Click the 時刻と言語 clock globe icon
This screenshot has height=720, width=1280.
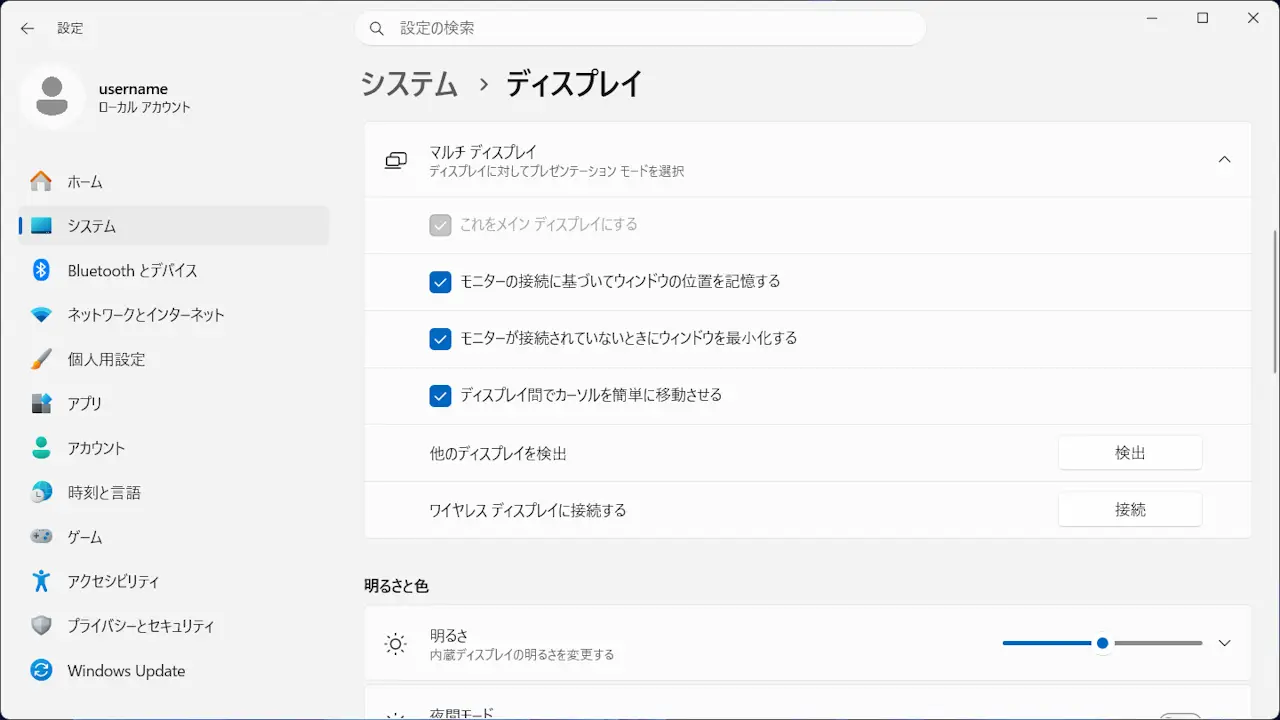(41, 492)
